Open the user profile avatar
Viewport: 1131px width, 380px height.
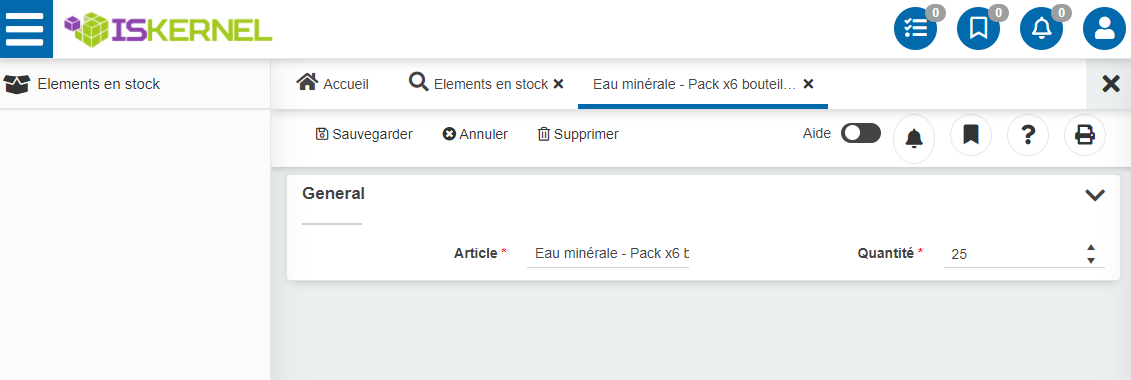click(1104, 29)
